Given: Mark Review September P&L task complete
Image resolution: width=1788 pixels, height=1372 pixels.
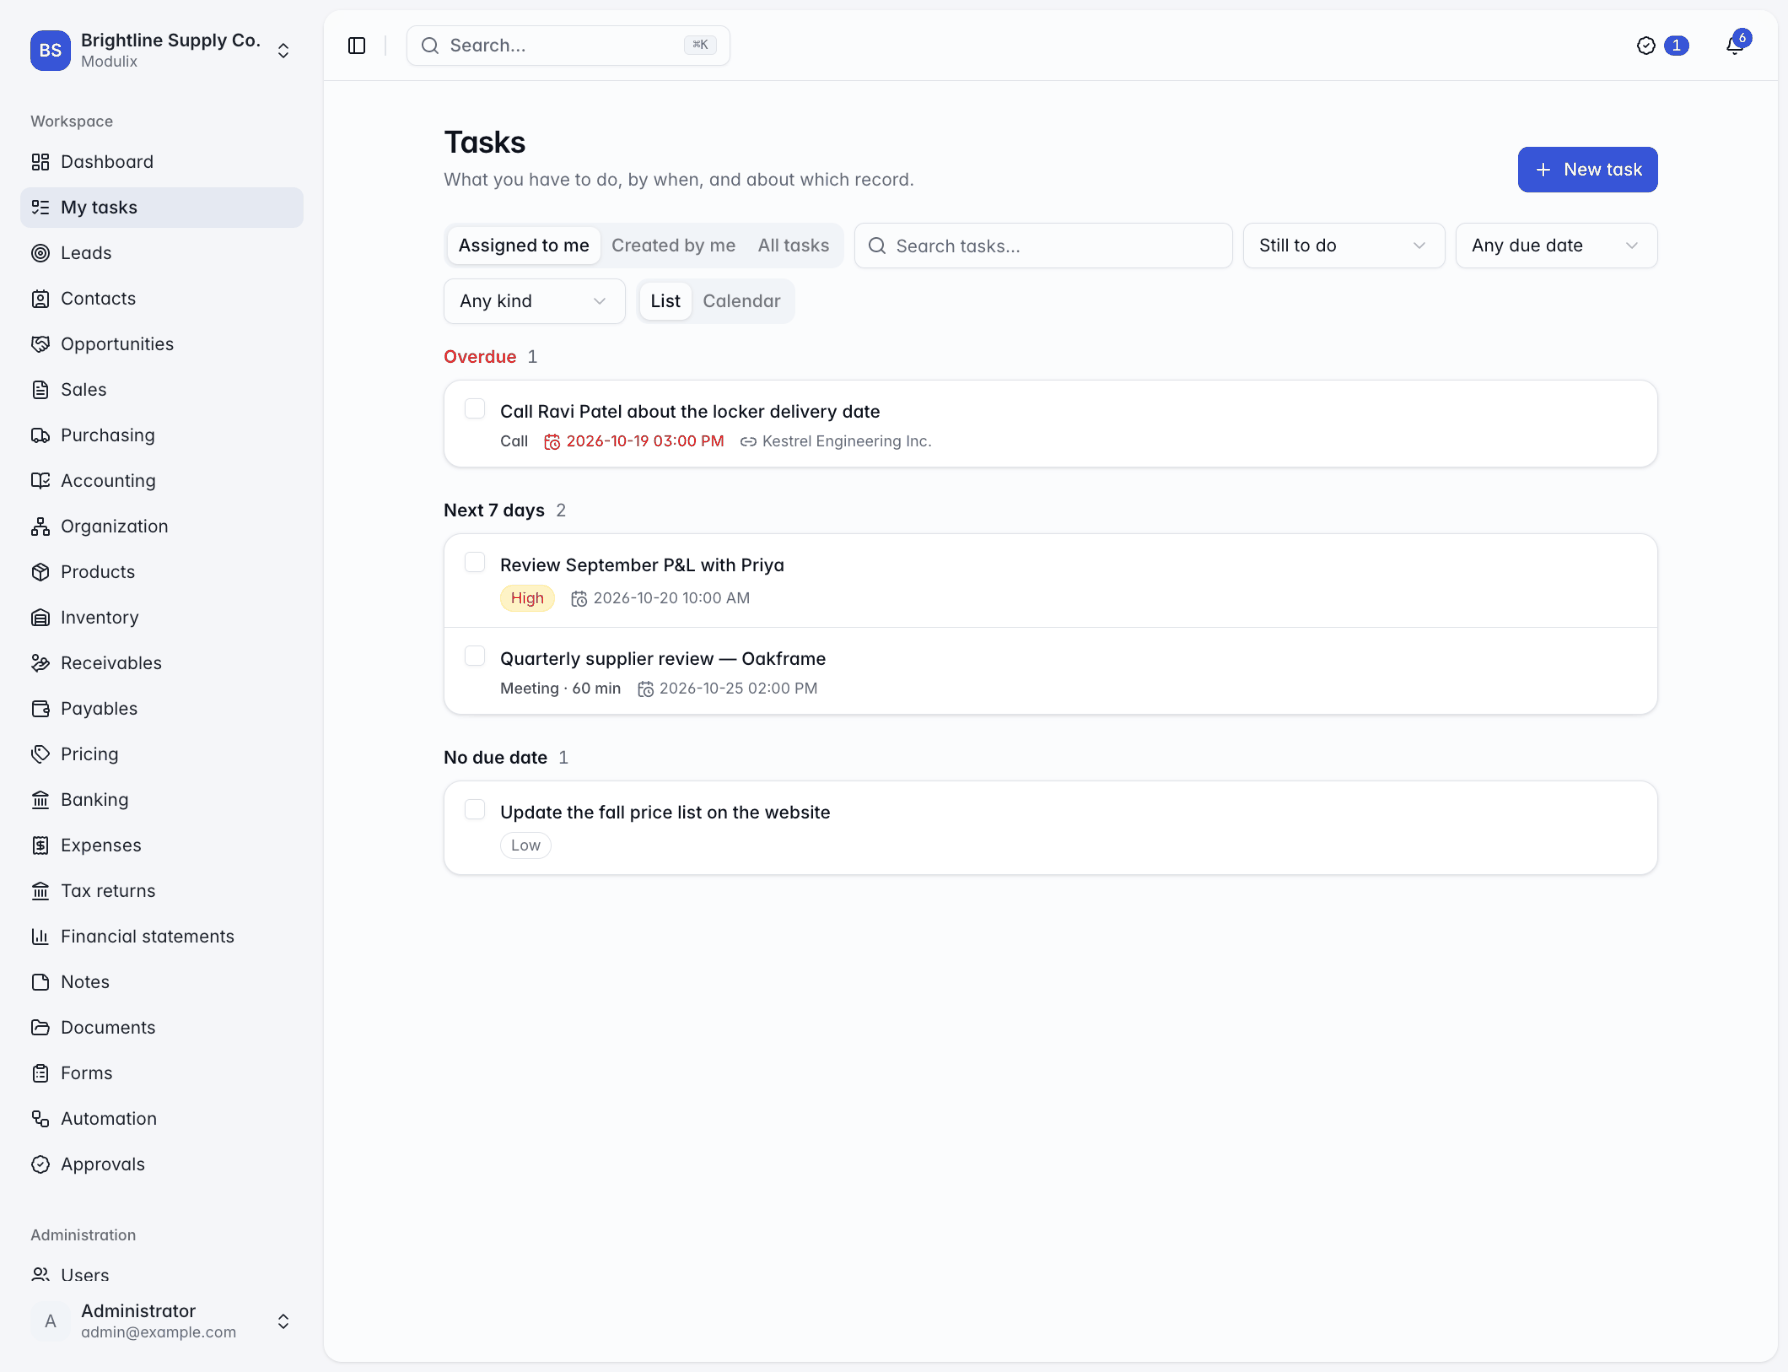Looking at the screenshot, I should coord(475,563).
